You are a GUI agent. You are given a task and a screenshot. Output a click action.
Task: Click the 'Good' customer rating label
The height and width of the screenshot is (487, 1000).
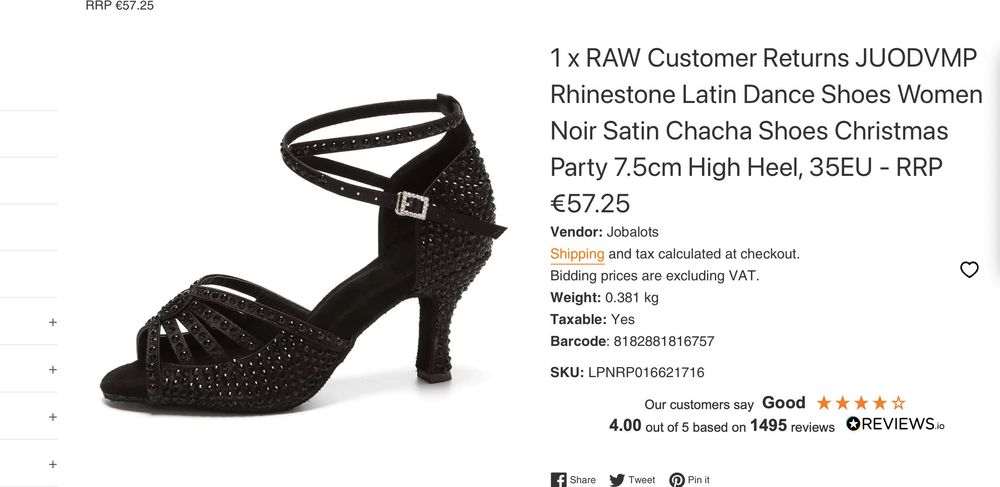click(x=783, y=403)
